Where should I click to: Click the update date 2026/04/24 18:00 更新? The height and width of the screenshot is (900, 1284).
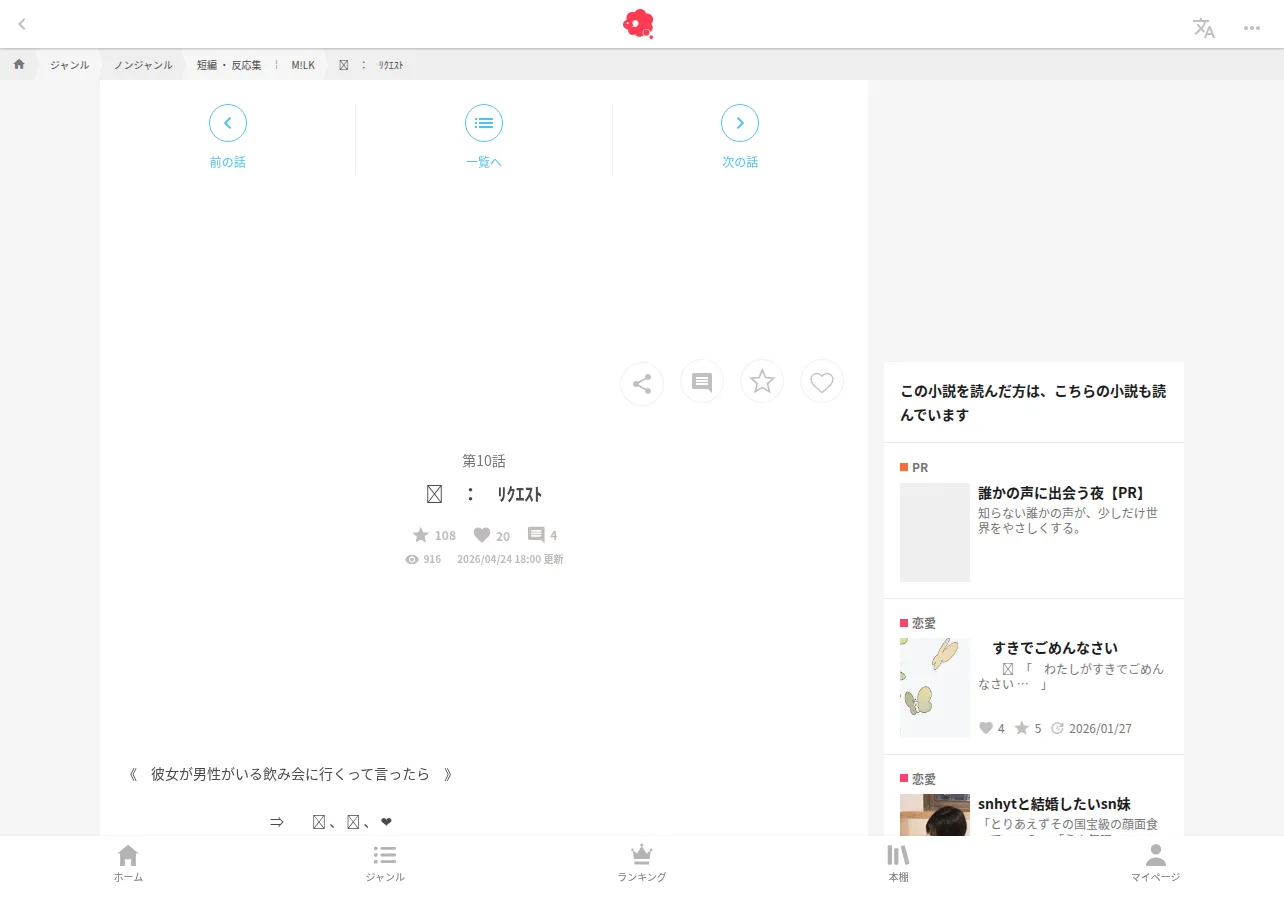(510, 560)
